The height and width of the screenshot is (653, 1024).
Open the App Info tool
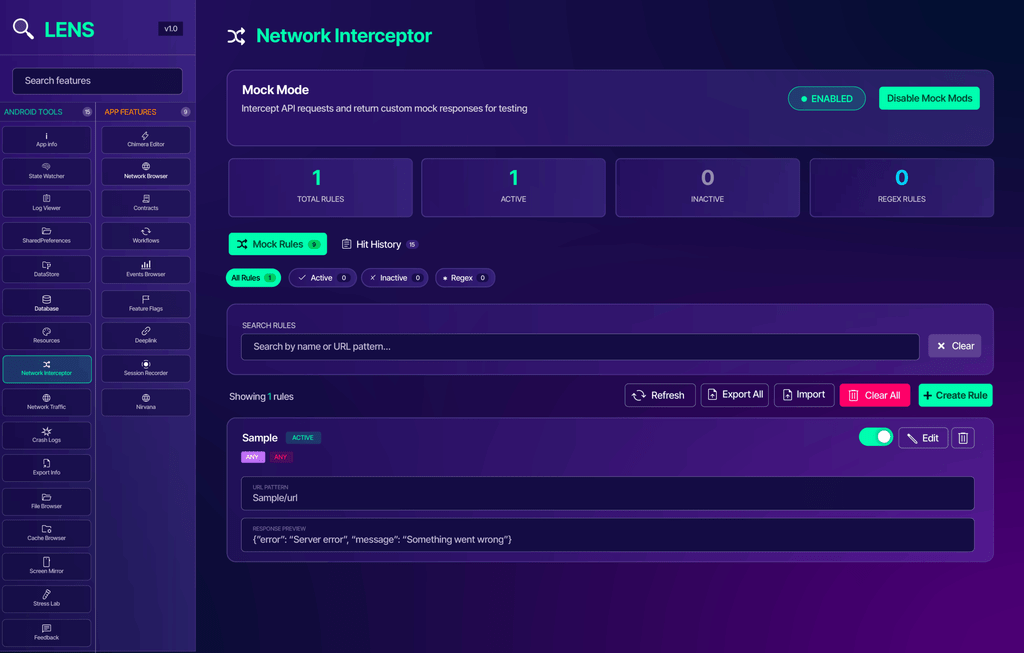pos(46,140)
